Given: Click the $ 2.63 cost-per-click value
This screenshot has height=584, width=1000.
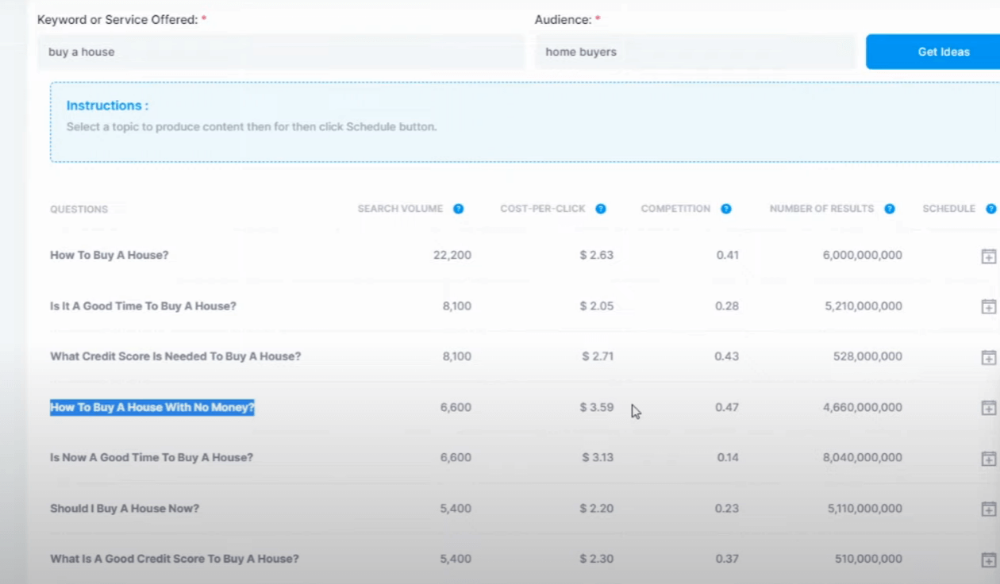Looking at the screenshot, I should (x=596, y=255).
